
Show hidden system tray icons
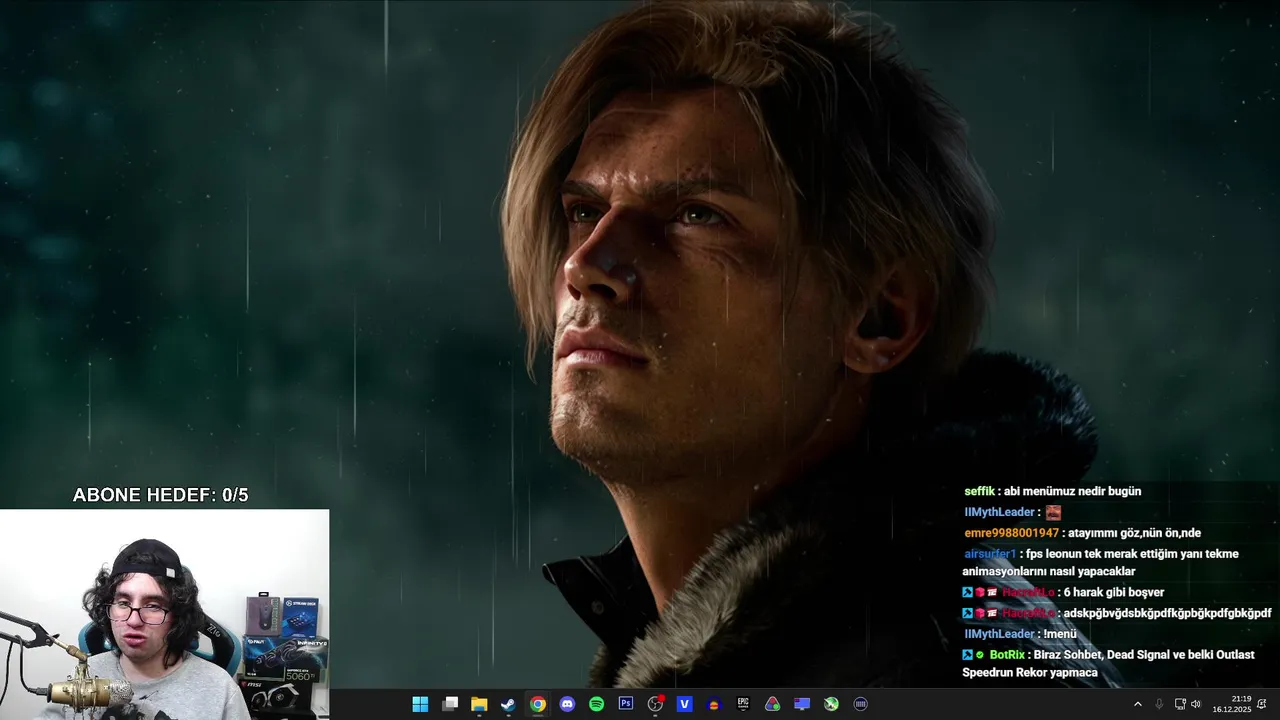[x=1137, y=704]
